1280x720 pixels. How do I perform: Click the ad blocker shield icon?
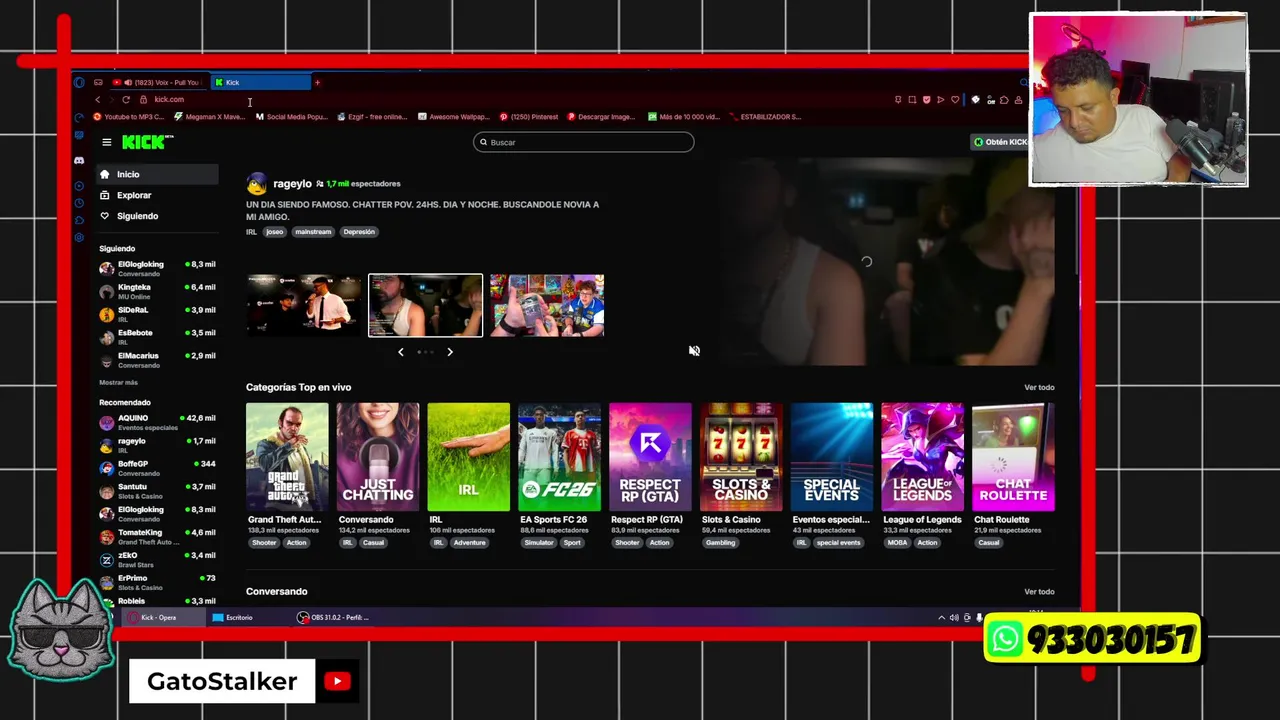click(x=926, y=100)
